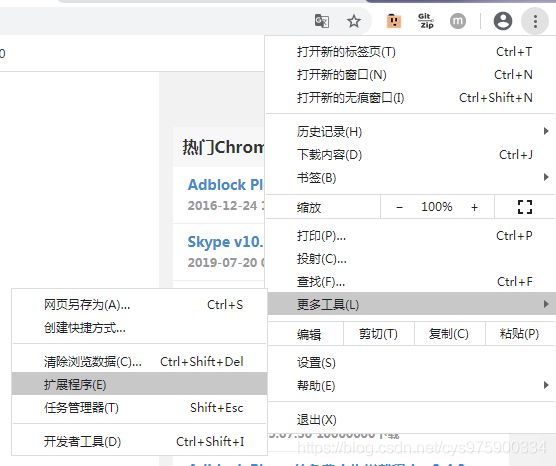
Task: Select 网页另存为(A)... in submenu
Action: pos(139,305)
